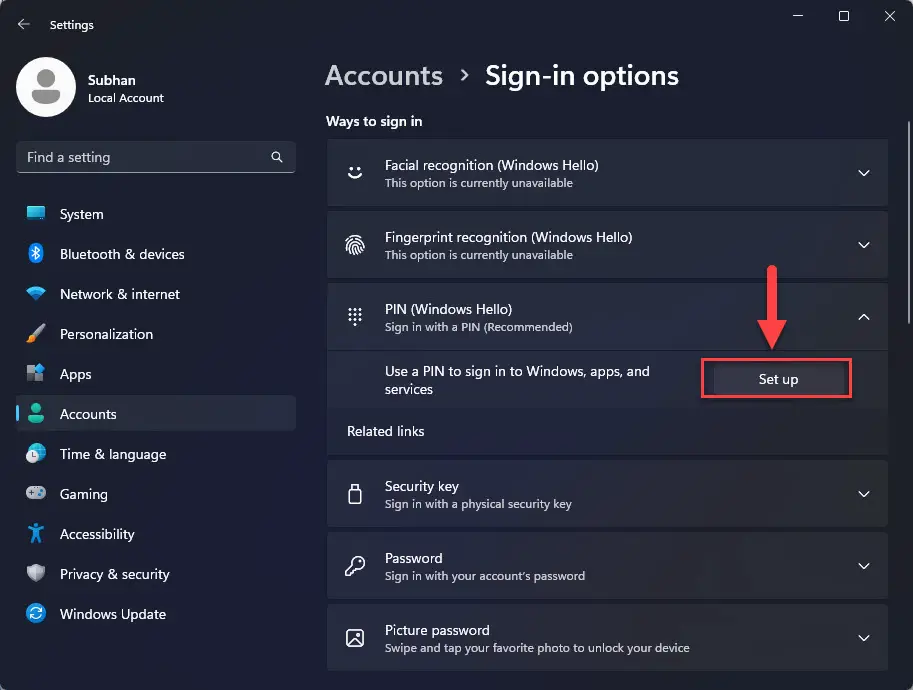913x690 pixels.
Task: Click the Find a setting search box
Action: point(156,157)
